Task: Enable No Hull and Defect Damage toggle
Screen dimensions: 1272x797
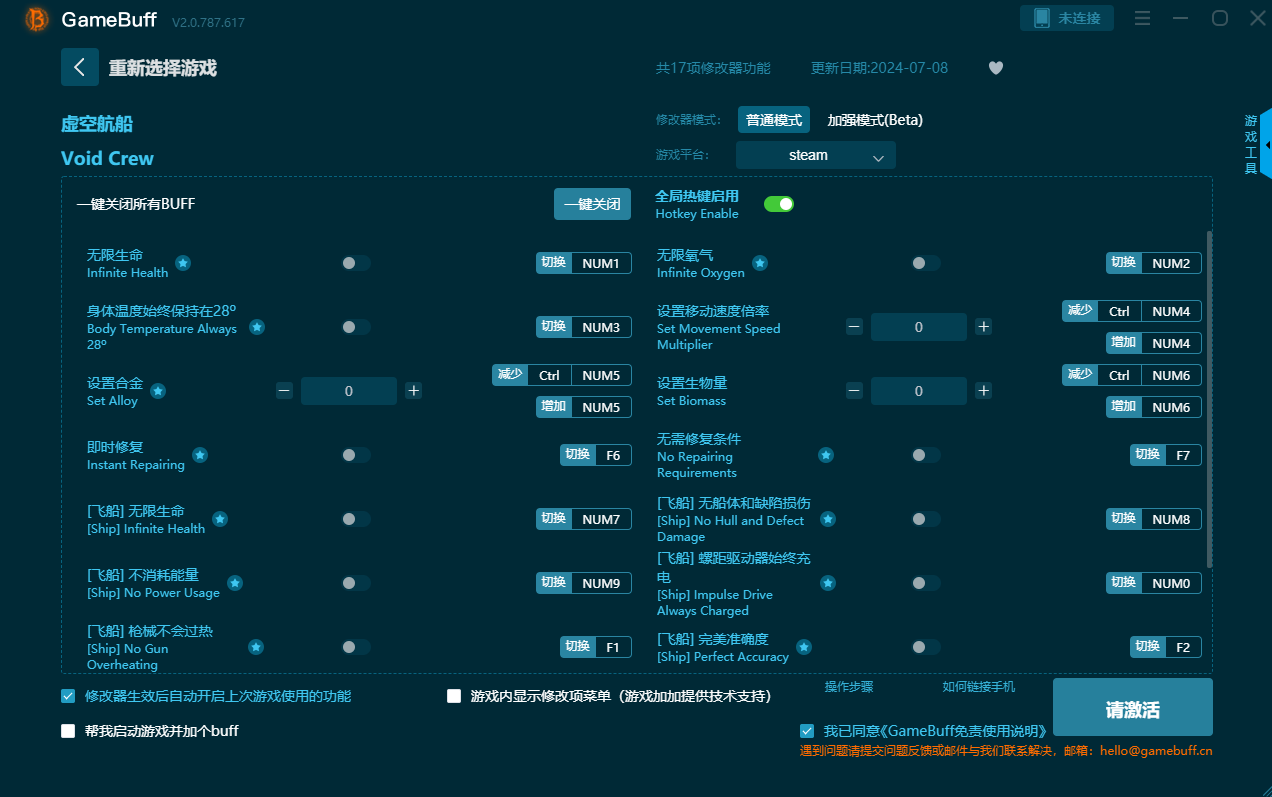Action: click(926, 519)
